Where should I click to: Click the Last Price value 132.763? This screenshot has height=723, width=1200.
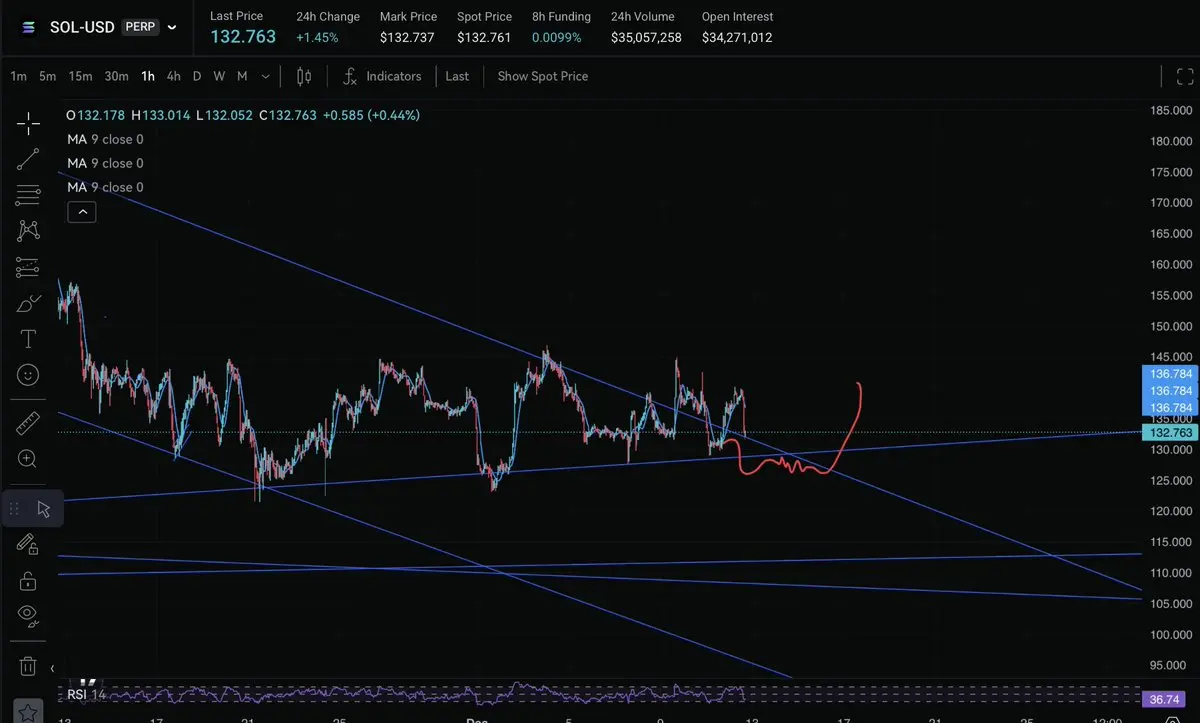point(243,37)
